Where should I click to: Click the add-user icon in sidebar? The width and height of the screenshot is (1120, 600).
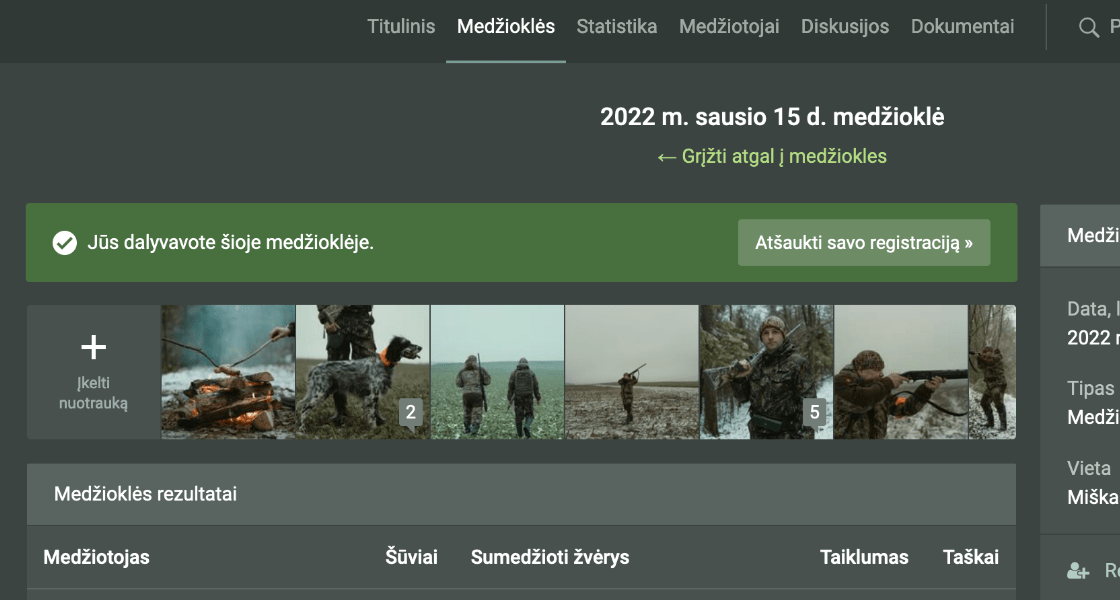click(x=1077, y=571)
